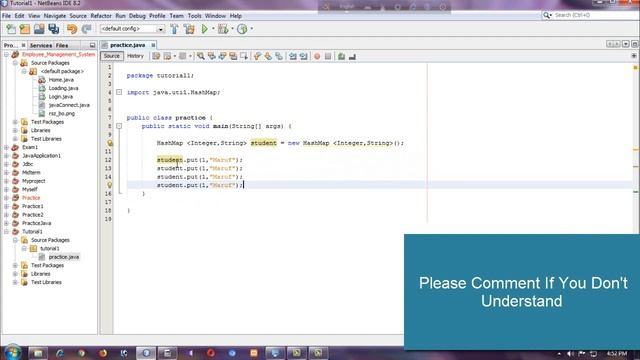
Task: Click the Find Selection magnifier icon in editor toolbar
Action: [201, 56]
